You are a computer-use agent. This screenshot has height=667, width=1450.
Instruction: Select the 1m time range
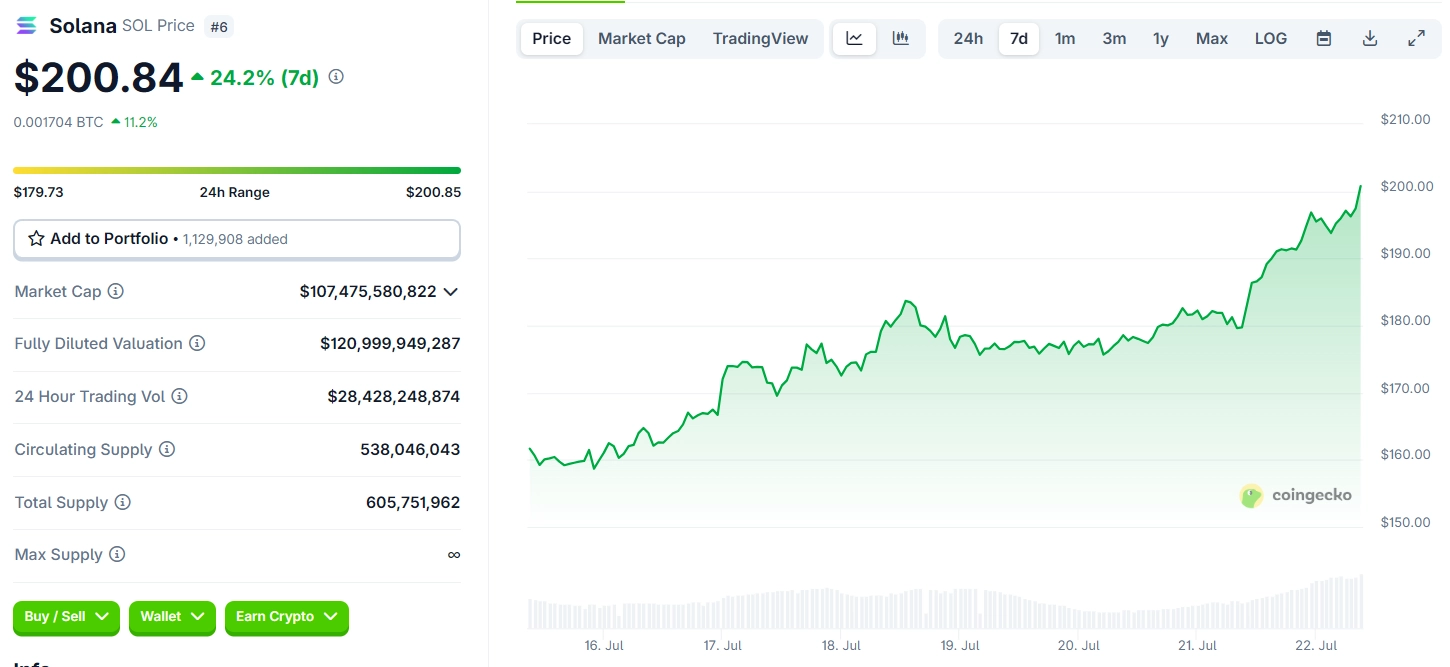coord(1065,38)
